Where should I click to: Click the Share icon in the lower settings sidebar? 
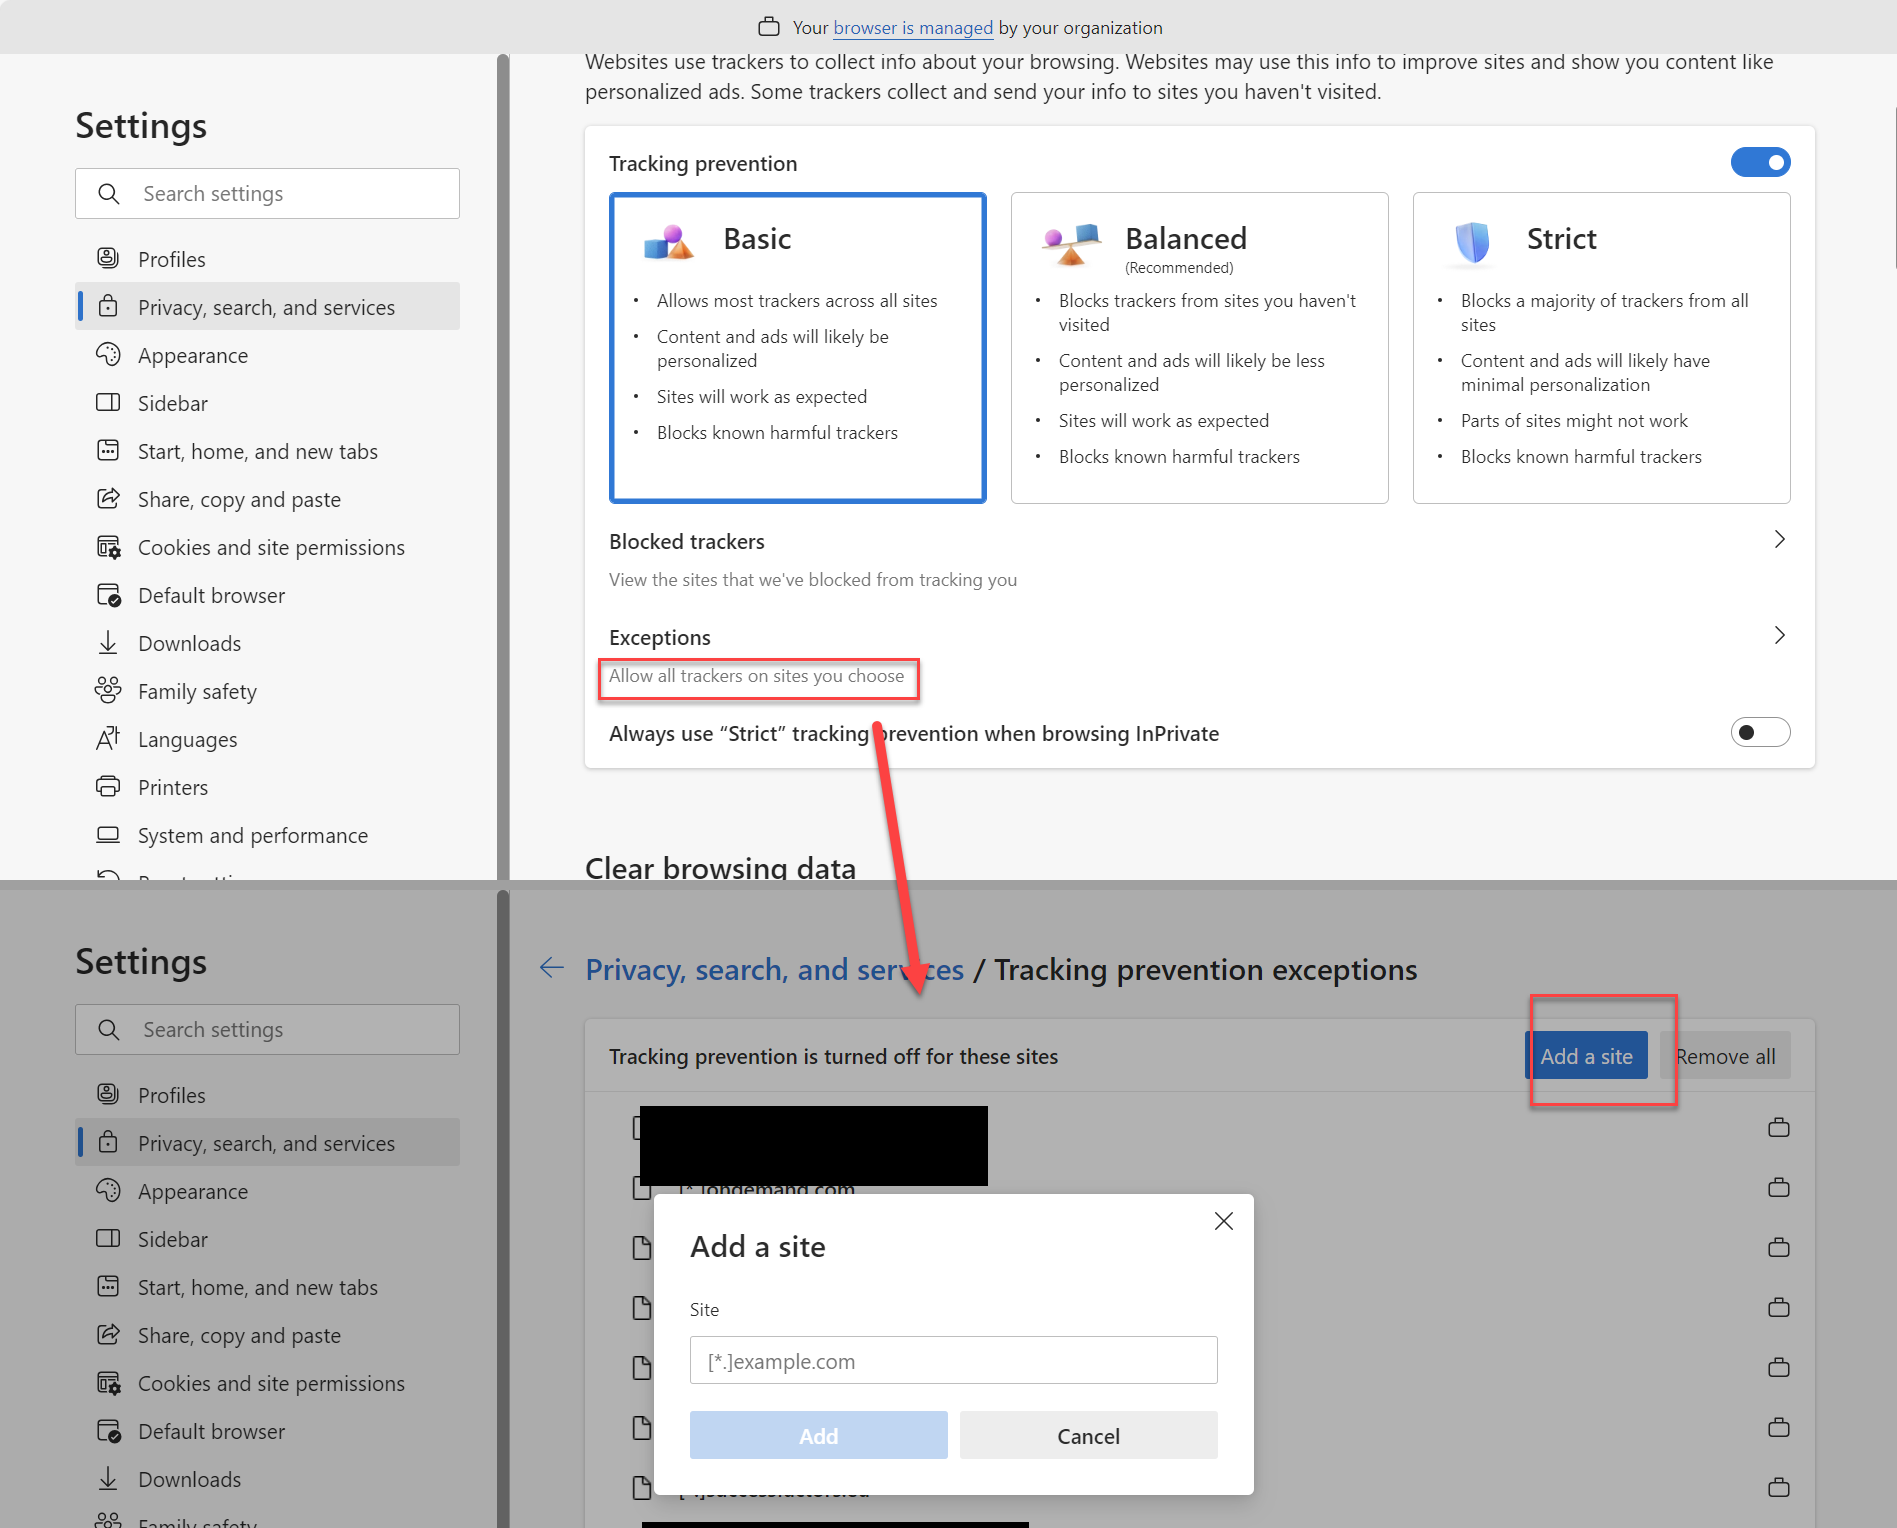(x=108, y=1334)
